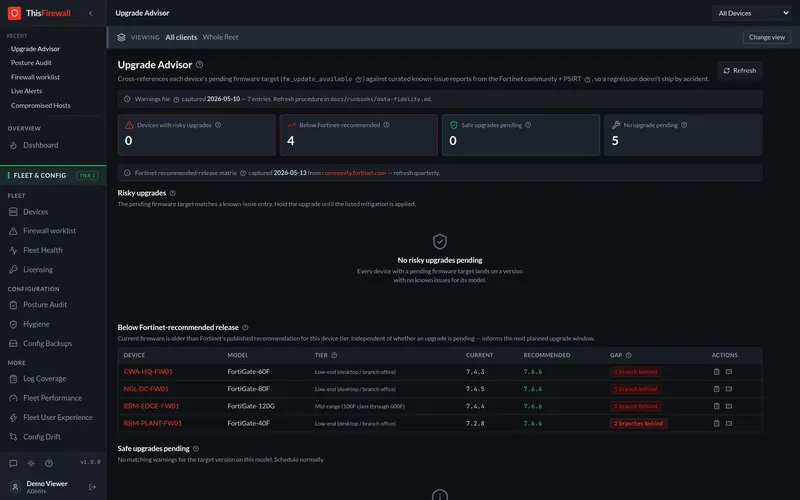800x500 pixels.
Task: Open Config Backups page
Action: click(x=47, y=343)
